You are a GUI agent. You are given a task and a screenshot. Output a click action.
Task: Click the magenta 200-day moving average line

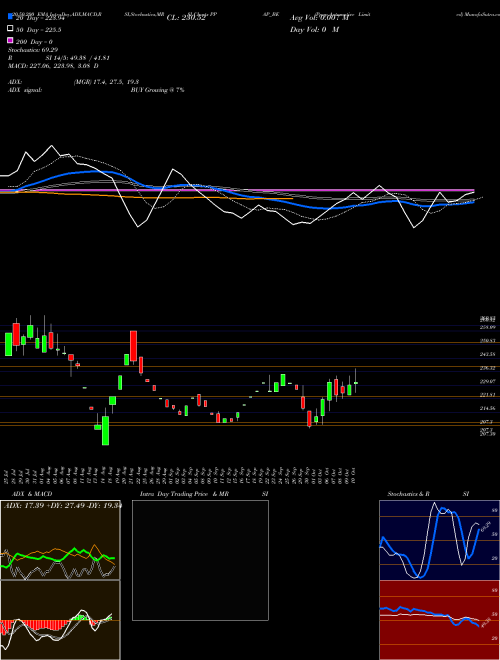click(x=237, y=191)
